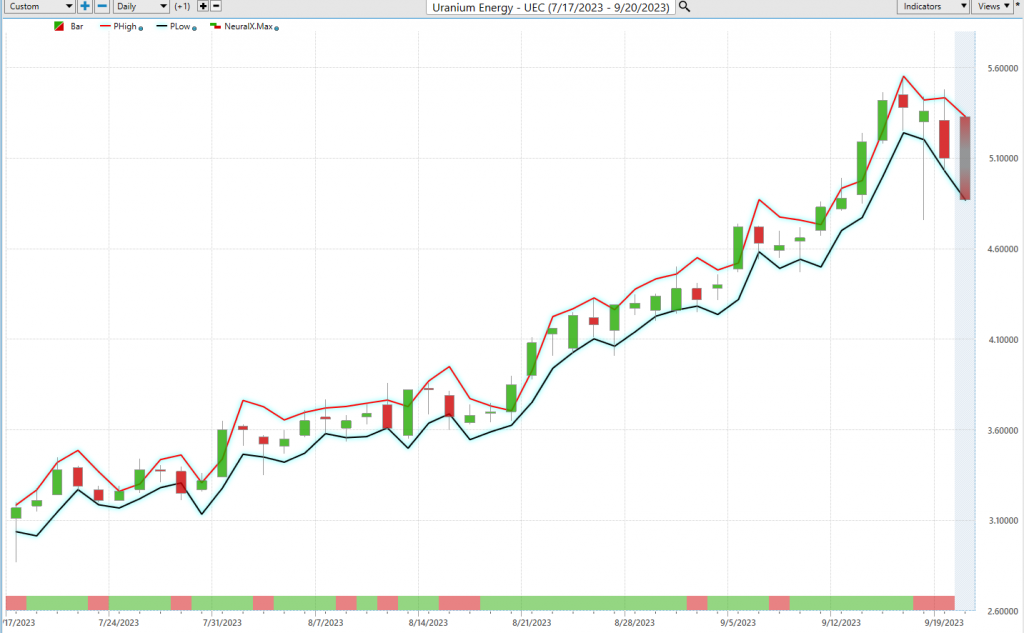1024x633 pixels.
Task: Click the black plus forecast increment button
Action: click(x=203, y=7)
